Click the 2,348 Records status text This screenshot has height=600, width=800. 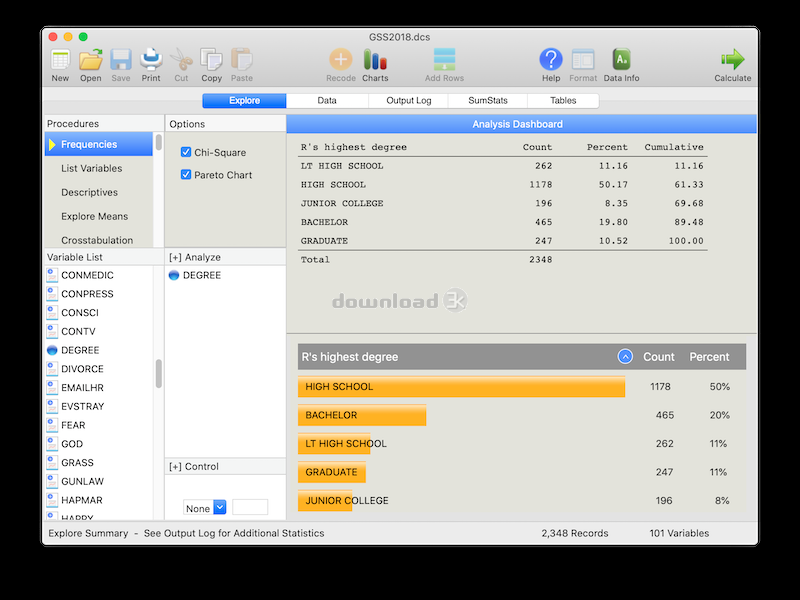(x=574, y=533)
